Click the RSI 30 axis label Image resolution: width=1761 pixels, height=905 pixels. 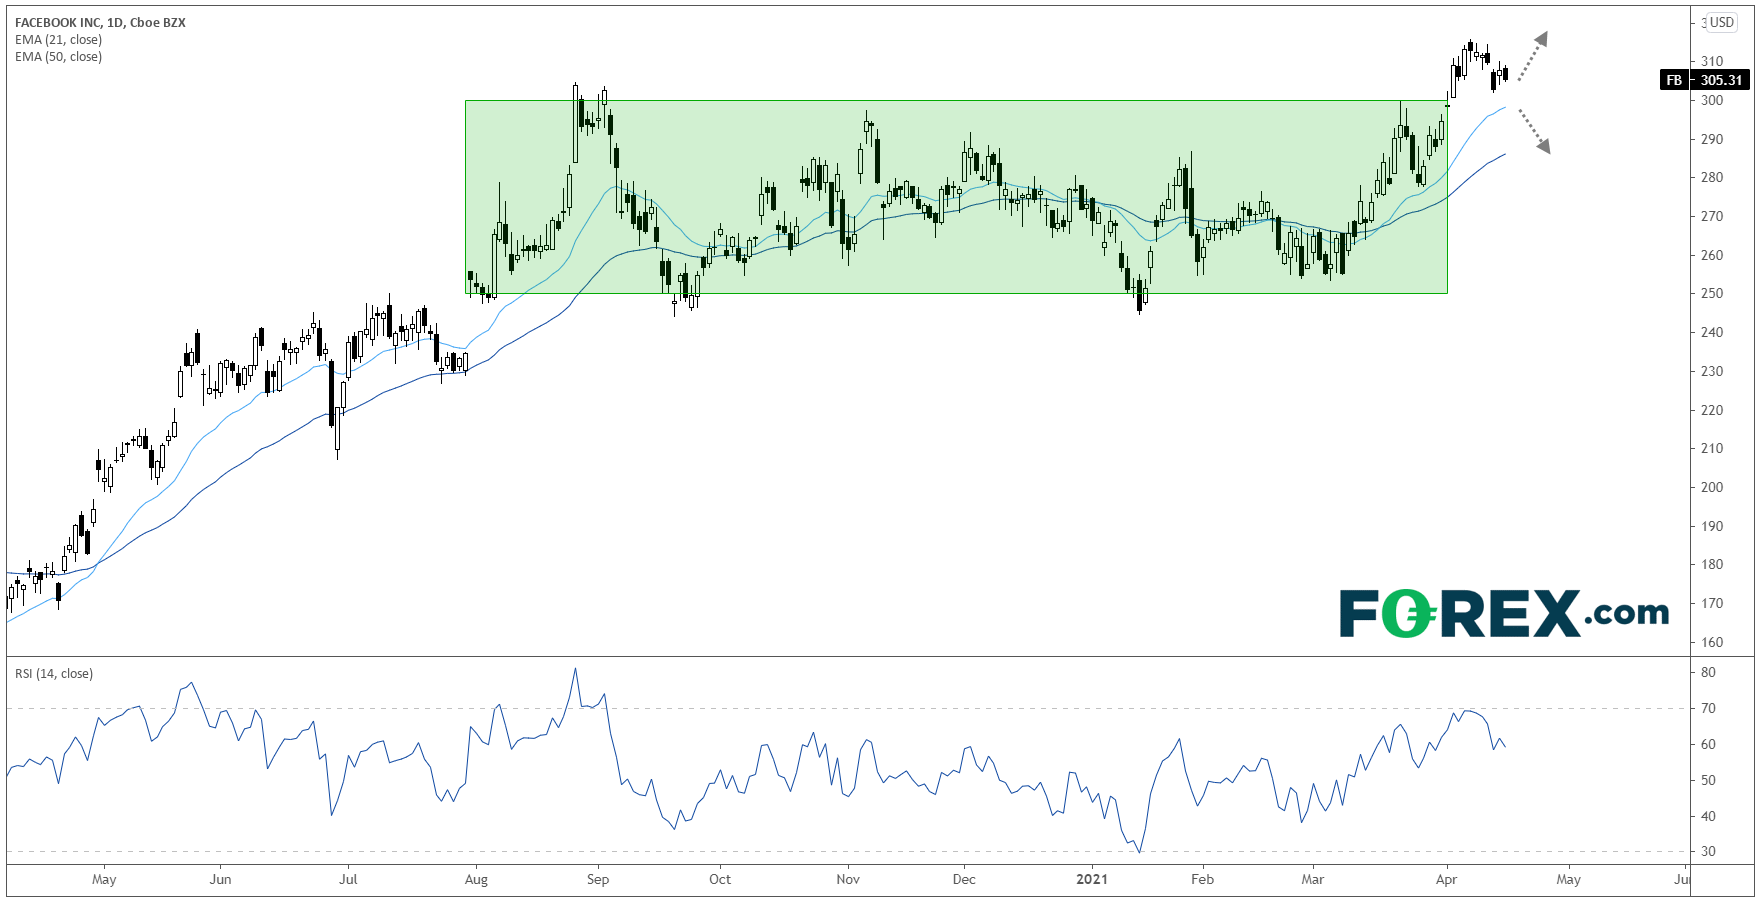pos(1708,852)
